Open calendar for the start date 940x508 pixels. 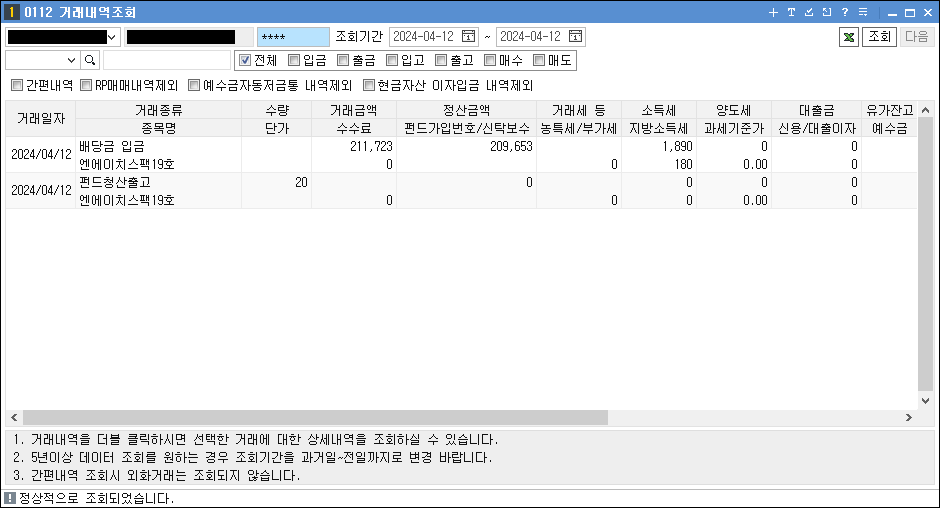point(468,37)
